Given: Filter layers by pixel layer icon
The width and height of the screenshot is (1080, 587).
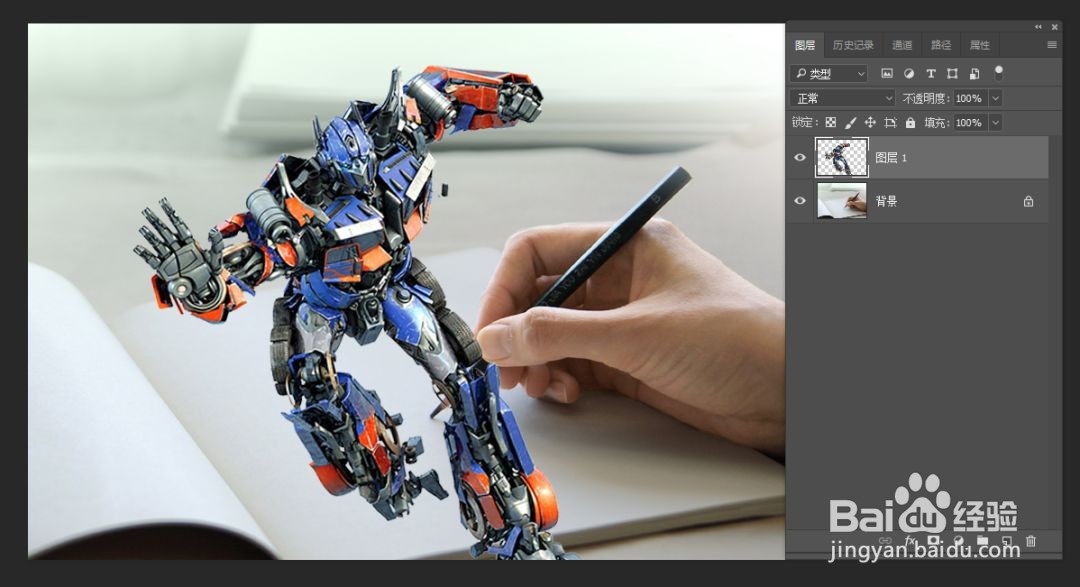Looking at the screenshot, I should 887,73.
